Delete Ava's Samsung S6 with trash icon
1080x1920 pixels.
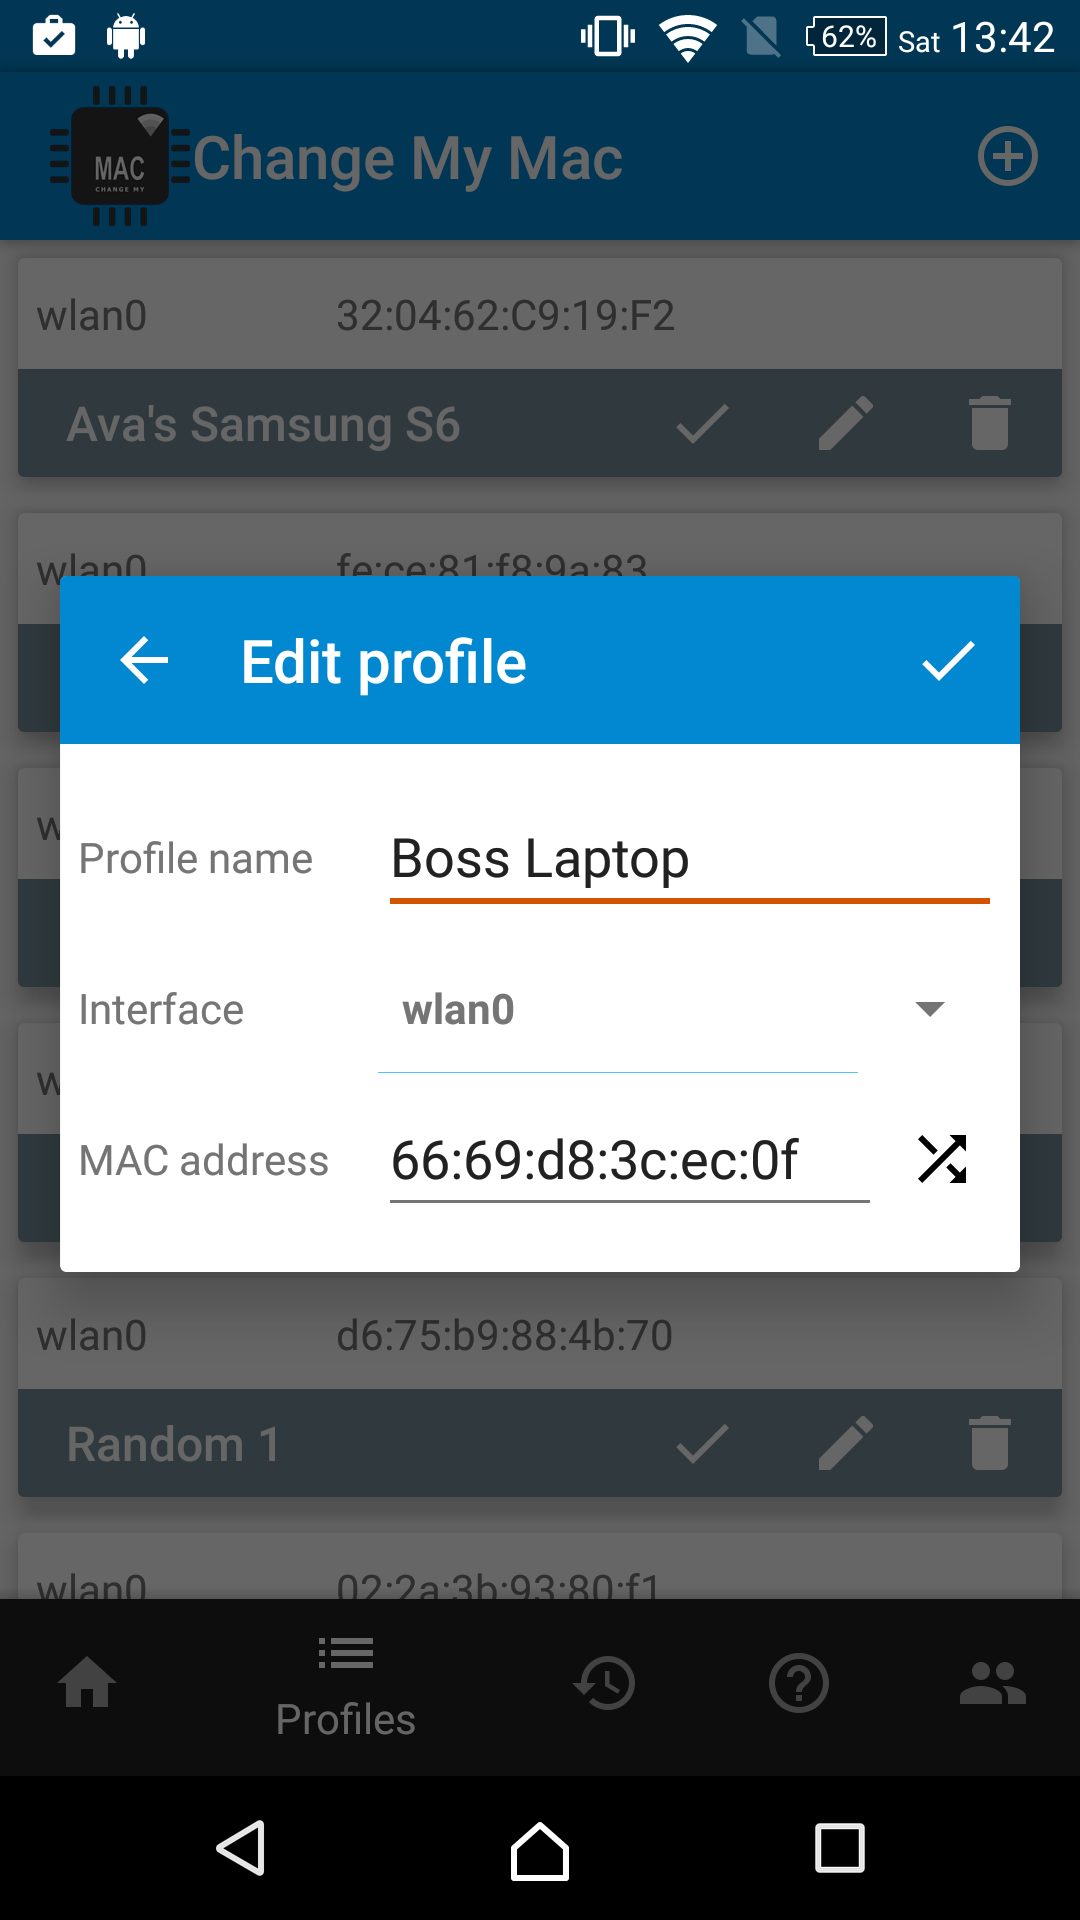pos(989,424)
